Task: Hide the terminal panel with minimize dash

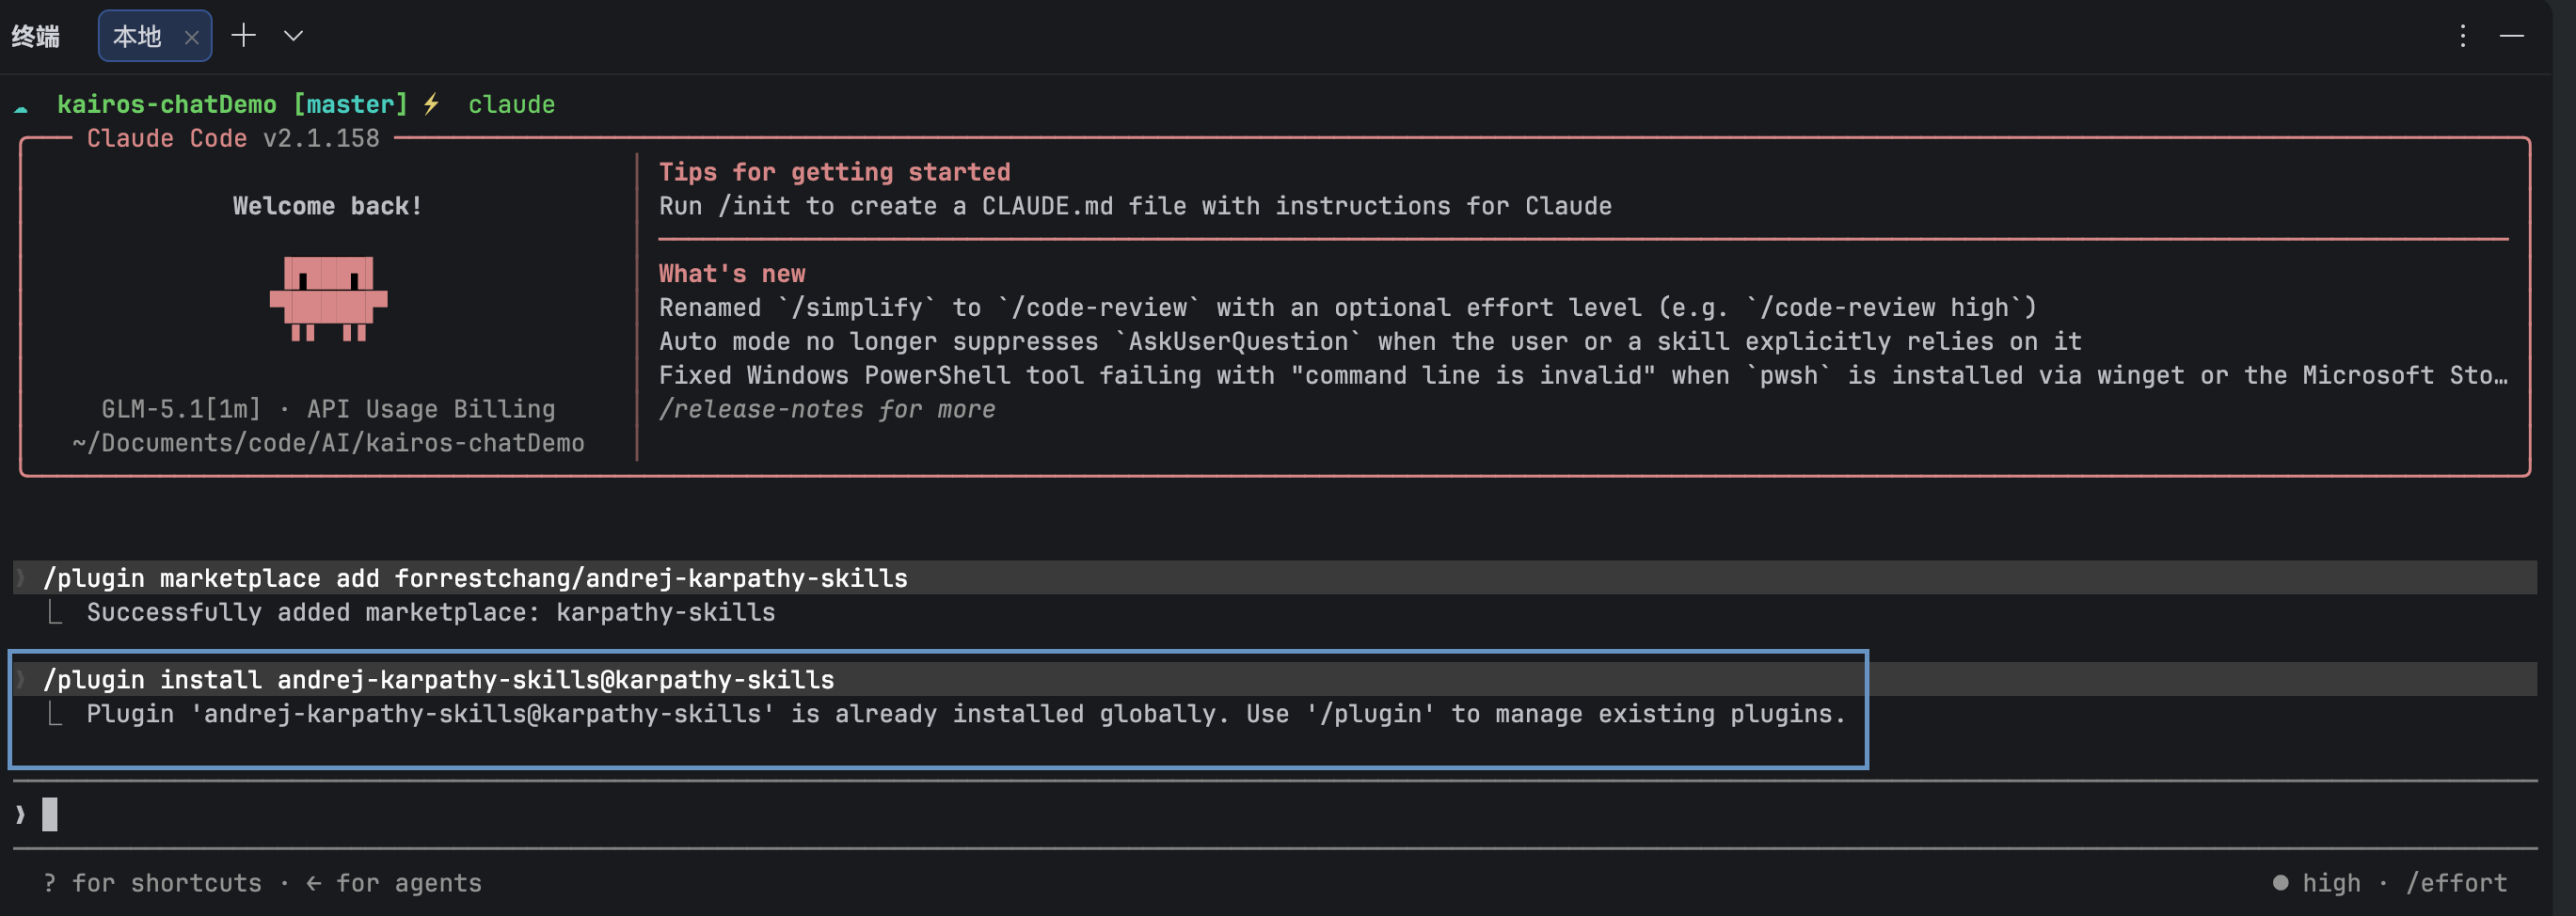Action: point(2512,36)
